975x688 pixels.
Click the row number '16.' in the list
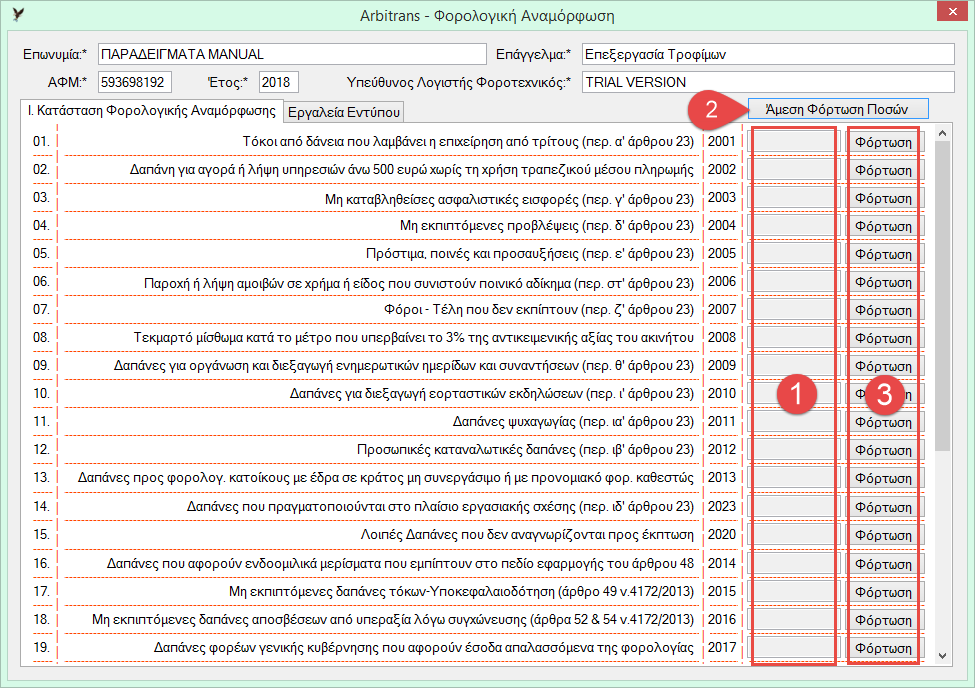(41, 563)
